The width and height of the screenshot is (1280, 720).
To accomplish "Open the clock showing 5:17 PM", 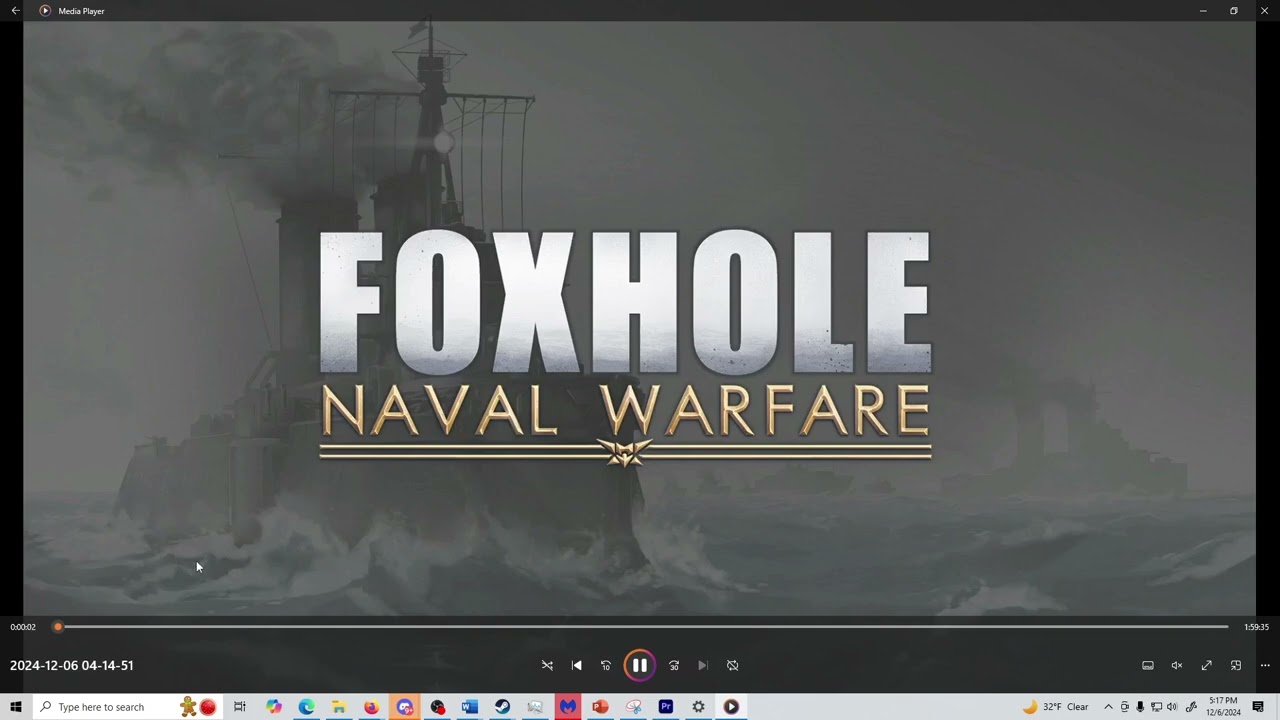I will click(x=1224, y=707).
